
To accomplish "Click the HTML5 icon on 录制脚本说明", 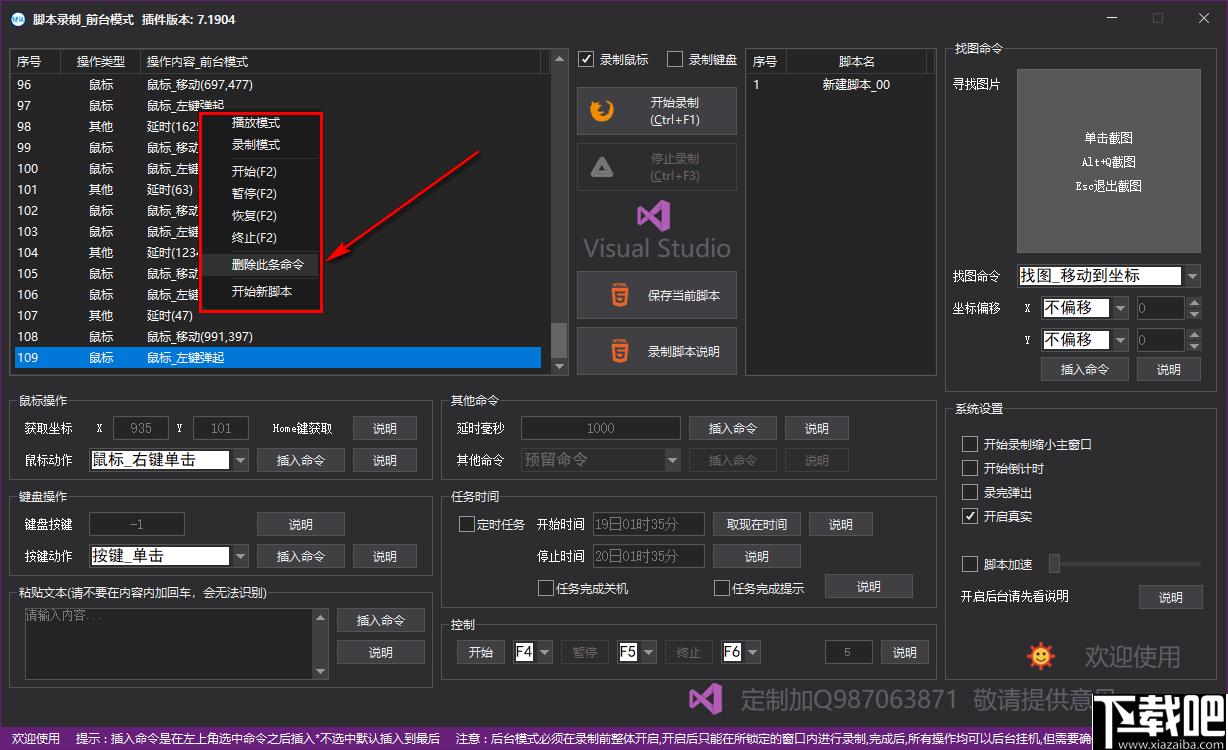I will coord(621,351).
